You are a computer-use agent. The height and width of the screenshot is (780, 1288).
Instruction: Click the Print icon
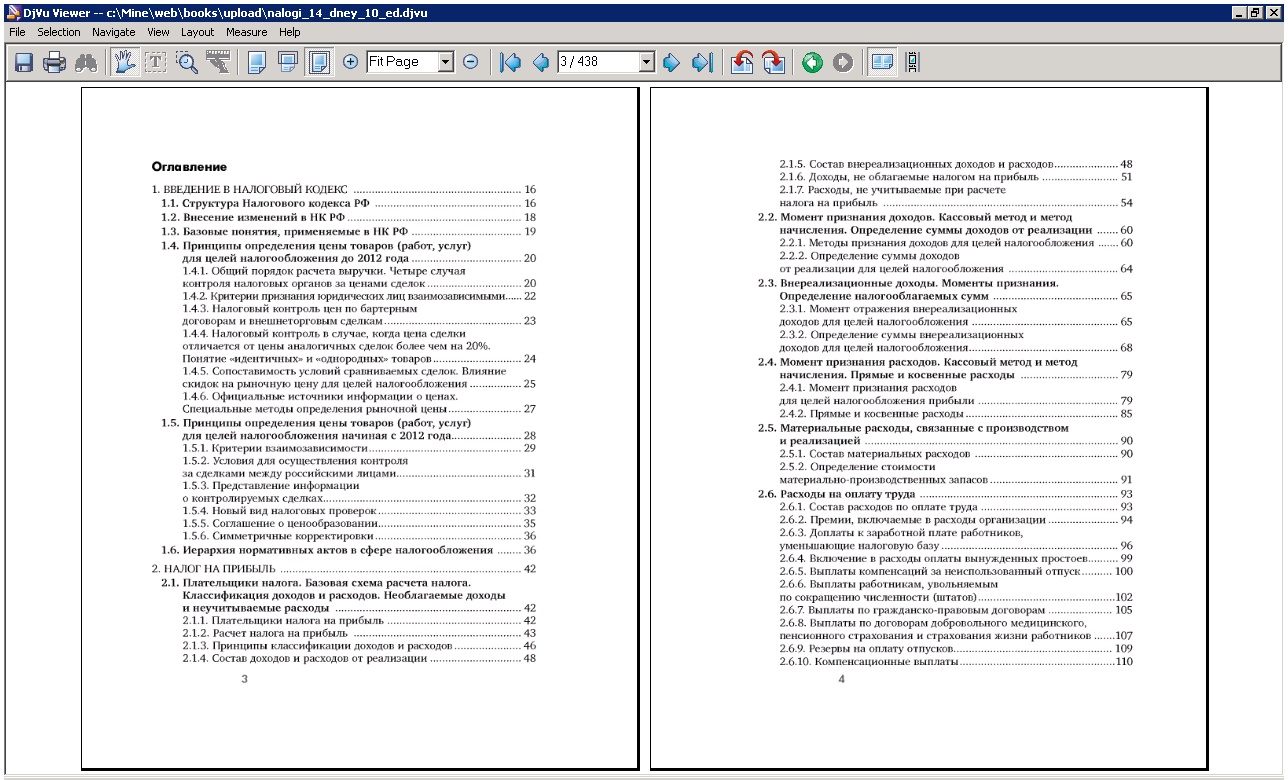point(54,62)
